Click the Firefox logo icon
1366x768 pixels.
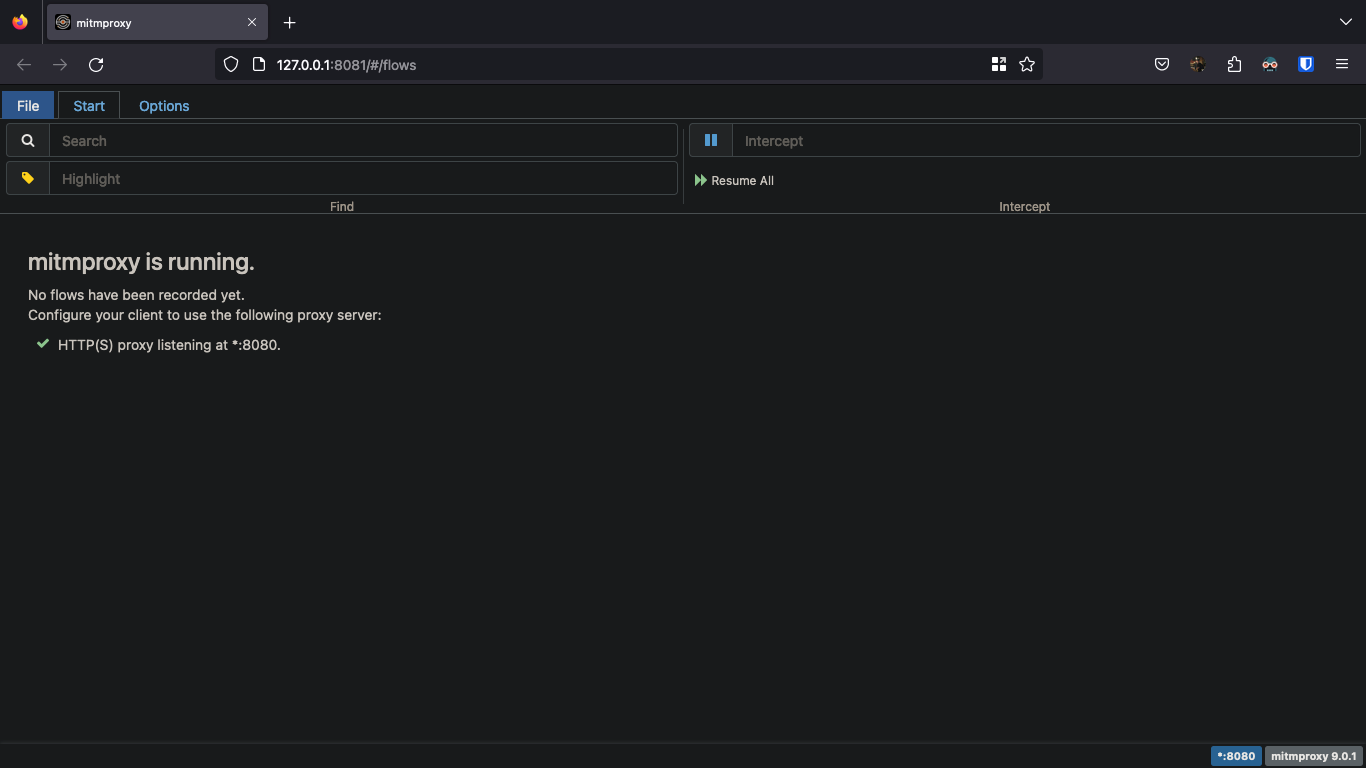pos(20,22)
